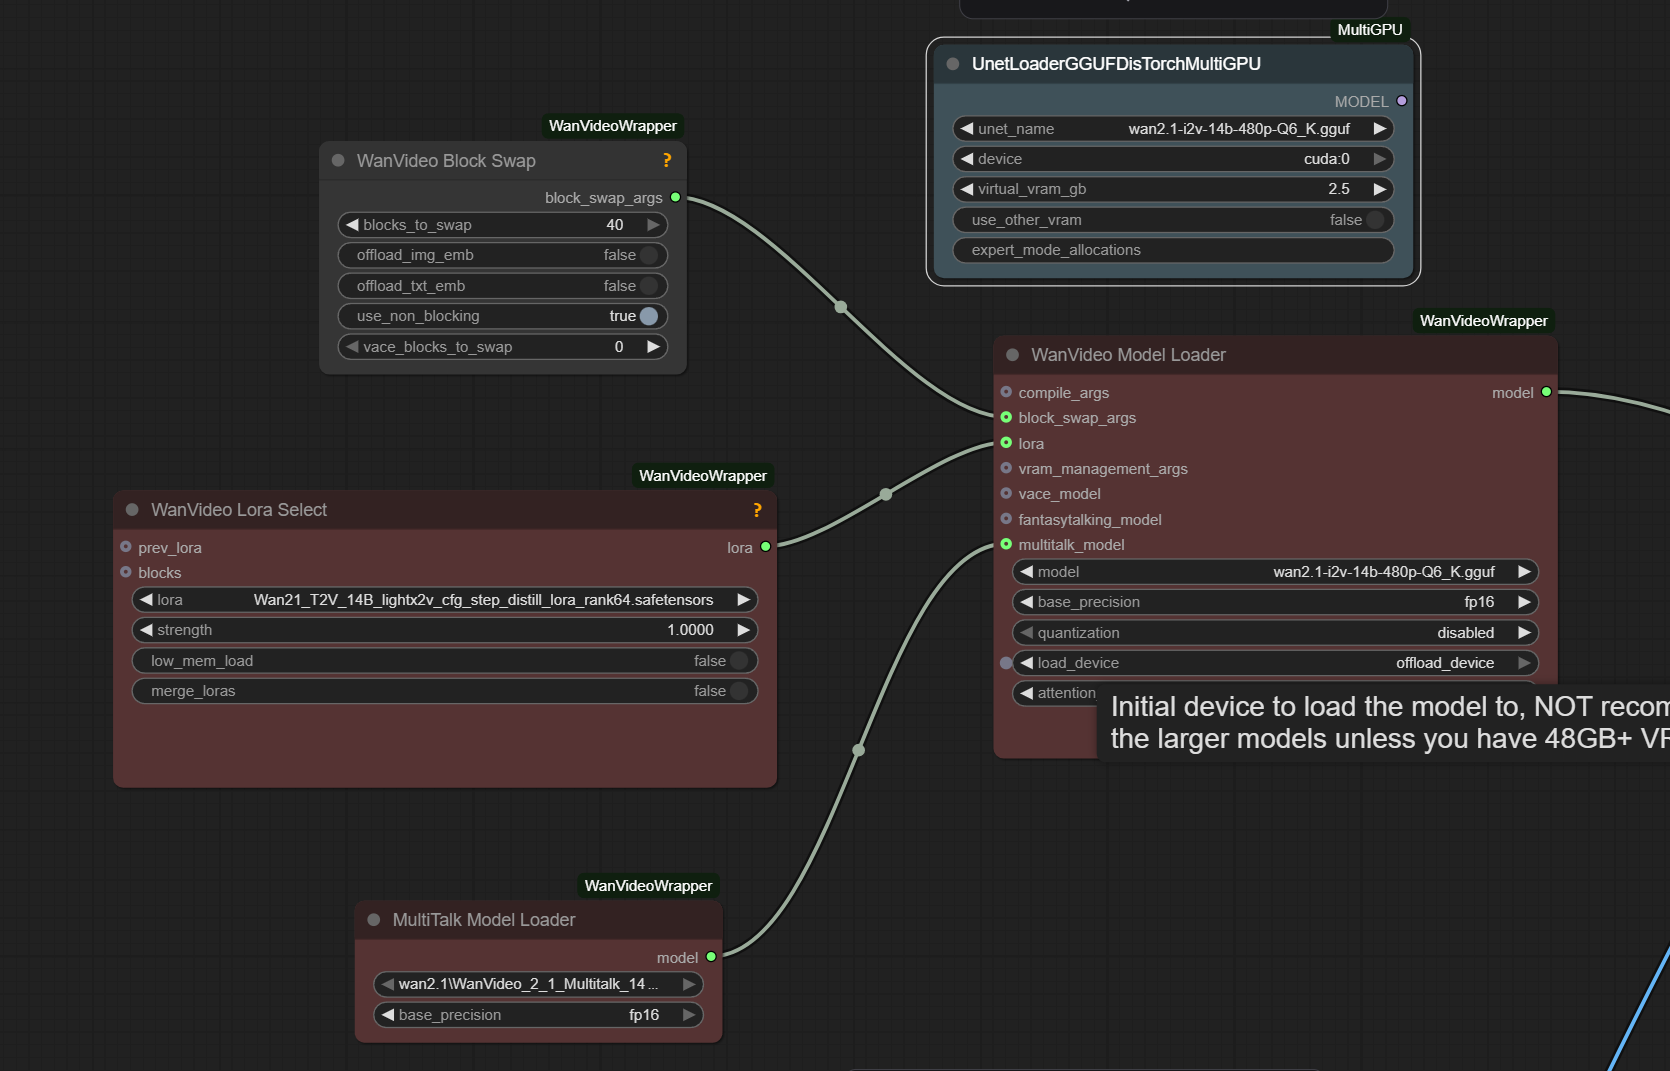Open the quantization dropdown

point(1275,633)
